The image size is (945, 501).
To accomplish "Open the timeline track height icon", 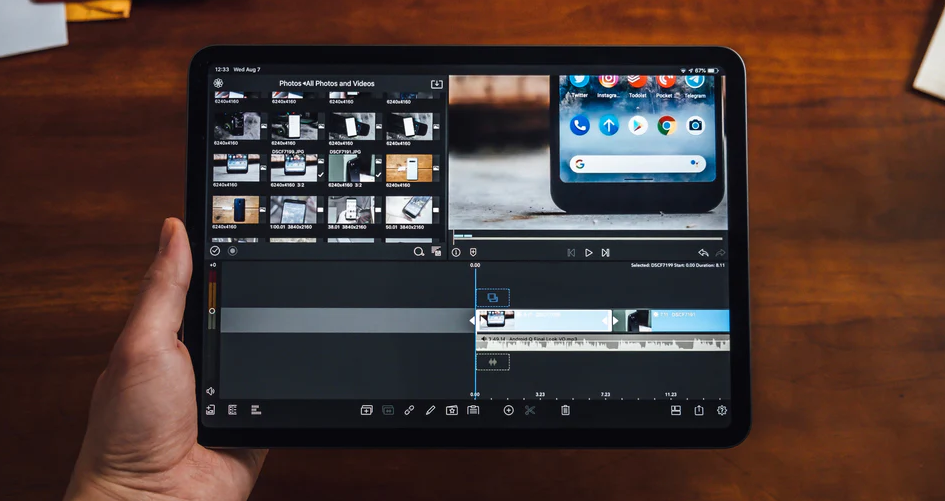I will pyautogui.click(x=256, y=410).
